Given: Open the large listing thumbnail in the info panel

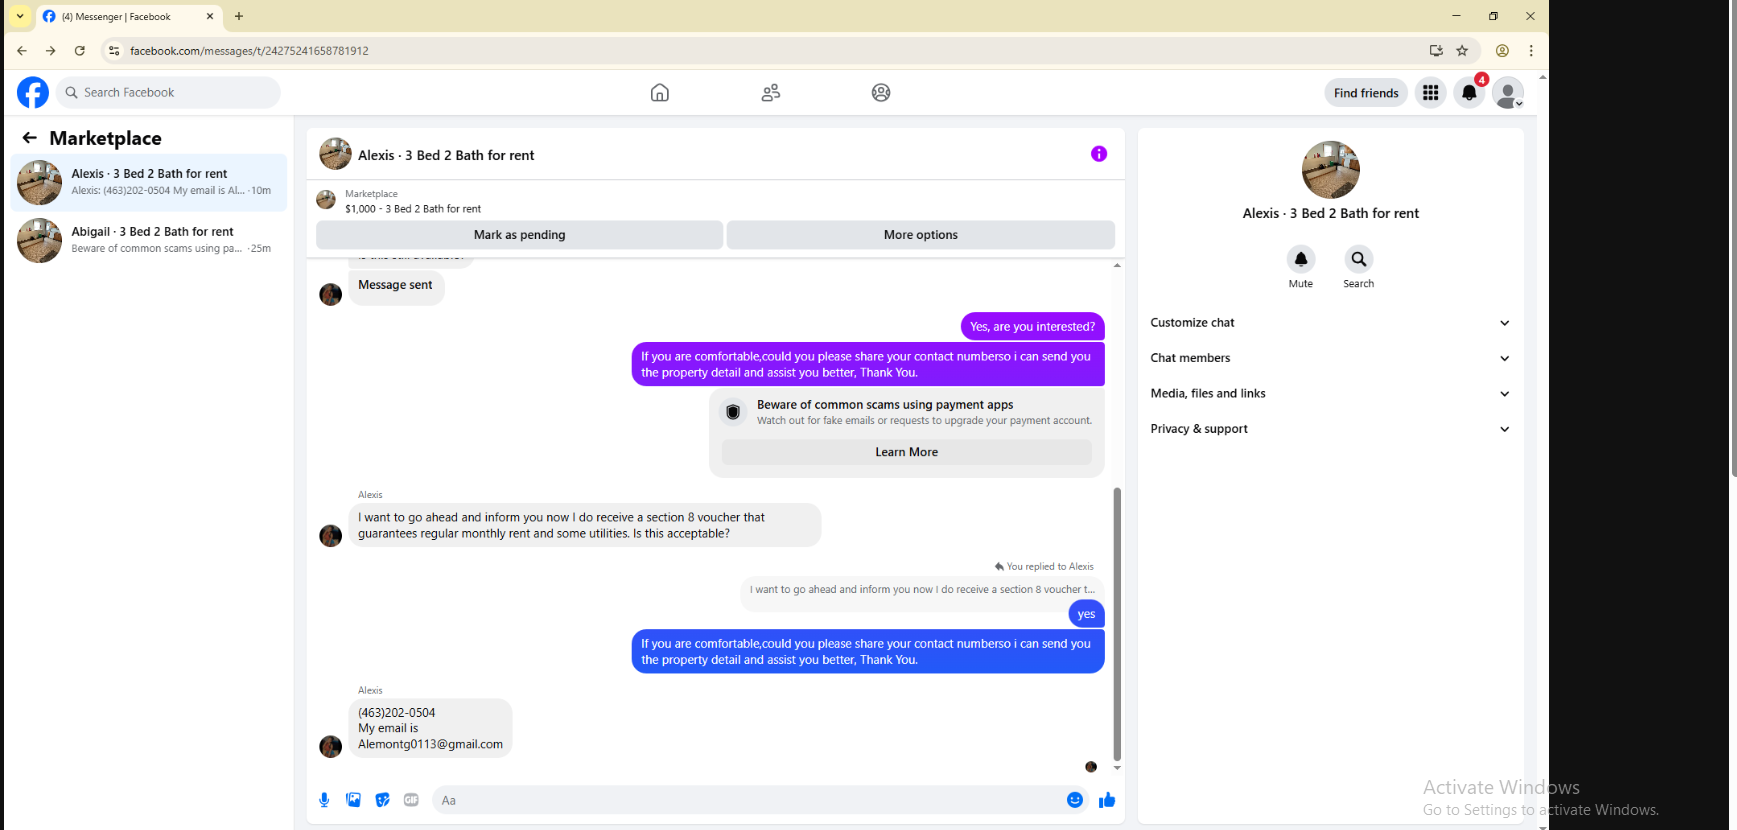Looking at the screenshot, I should [x=1331, y=170].
